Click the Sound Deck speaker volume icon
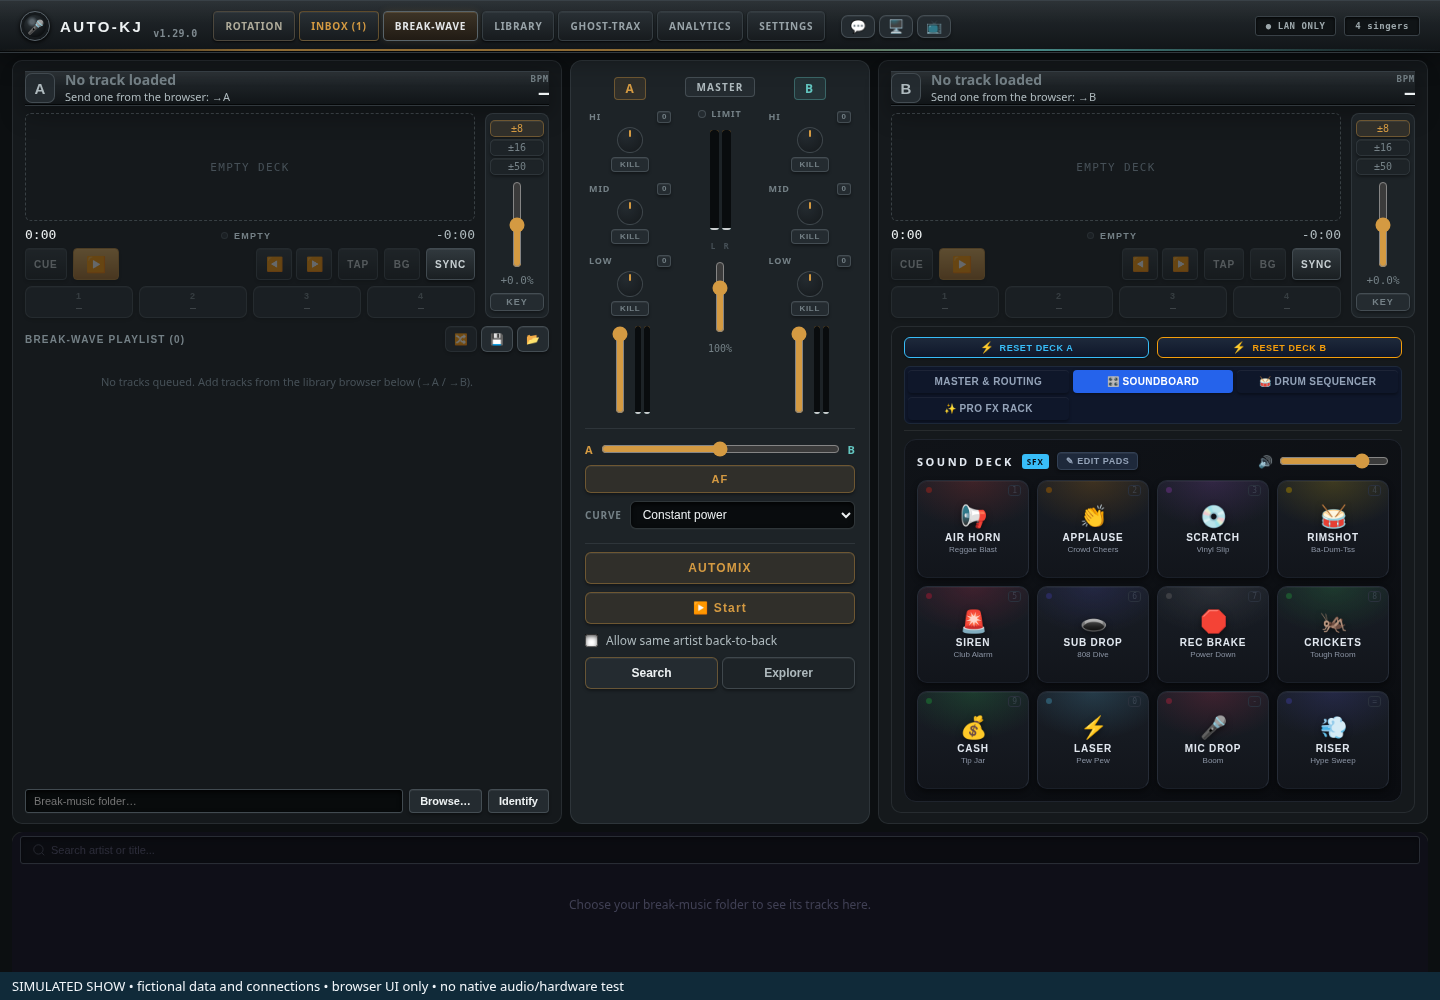Image resolution: width=1440 pixels, height=1000 pixels. tap(1265, 462)
